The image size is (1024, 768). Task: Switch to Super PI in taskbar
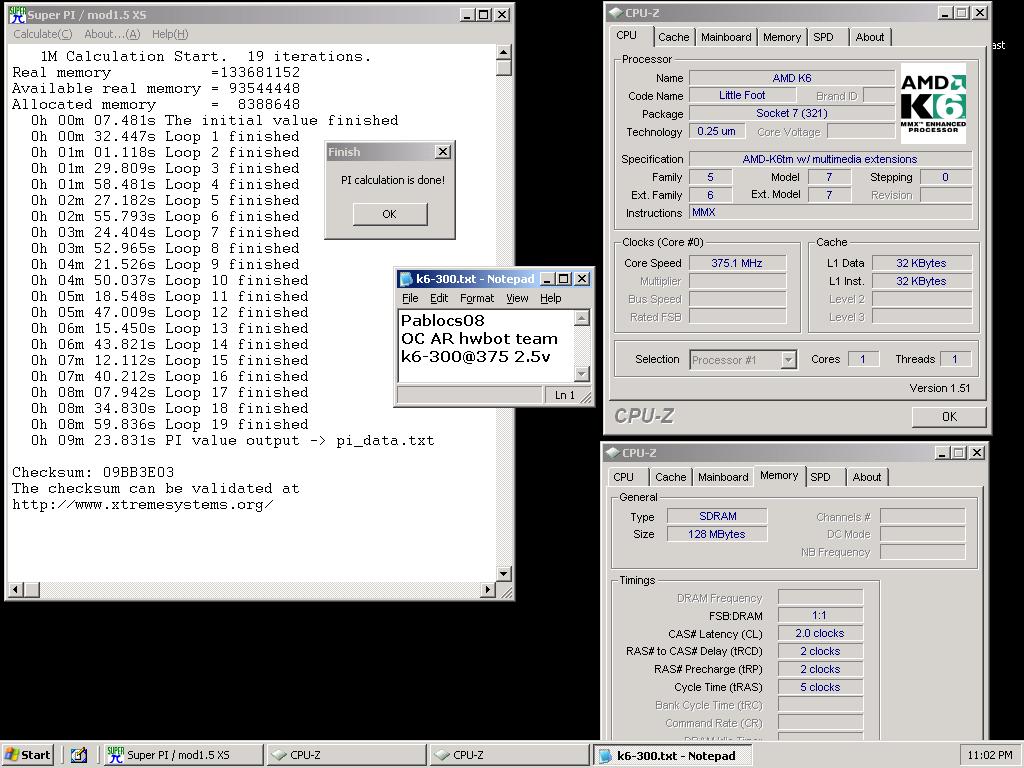point(183,755)
